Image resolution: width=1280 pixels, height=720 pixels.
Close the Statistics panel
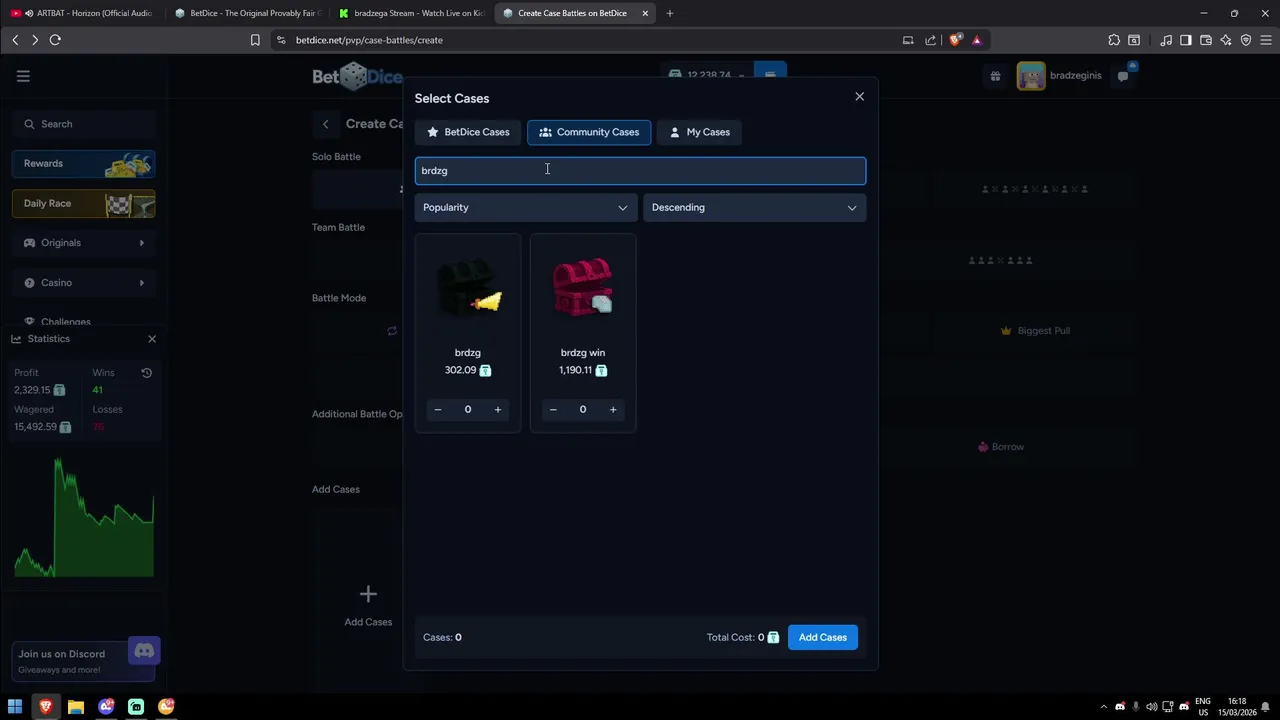152,339
